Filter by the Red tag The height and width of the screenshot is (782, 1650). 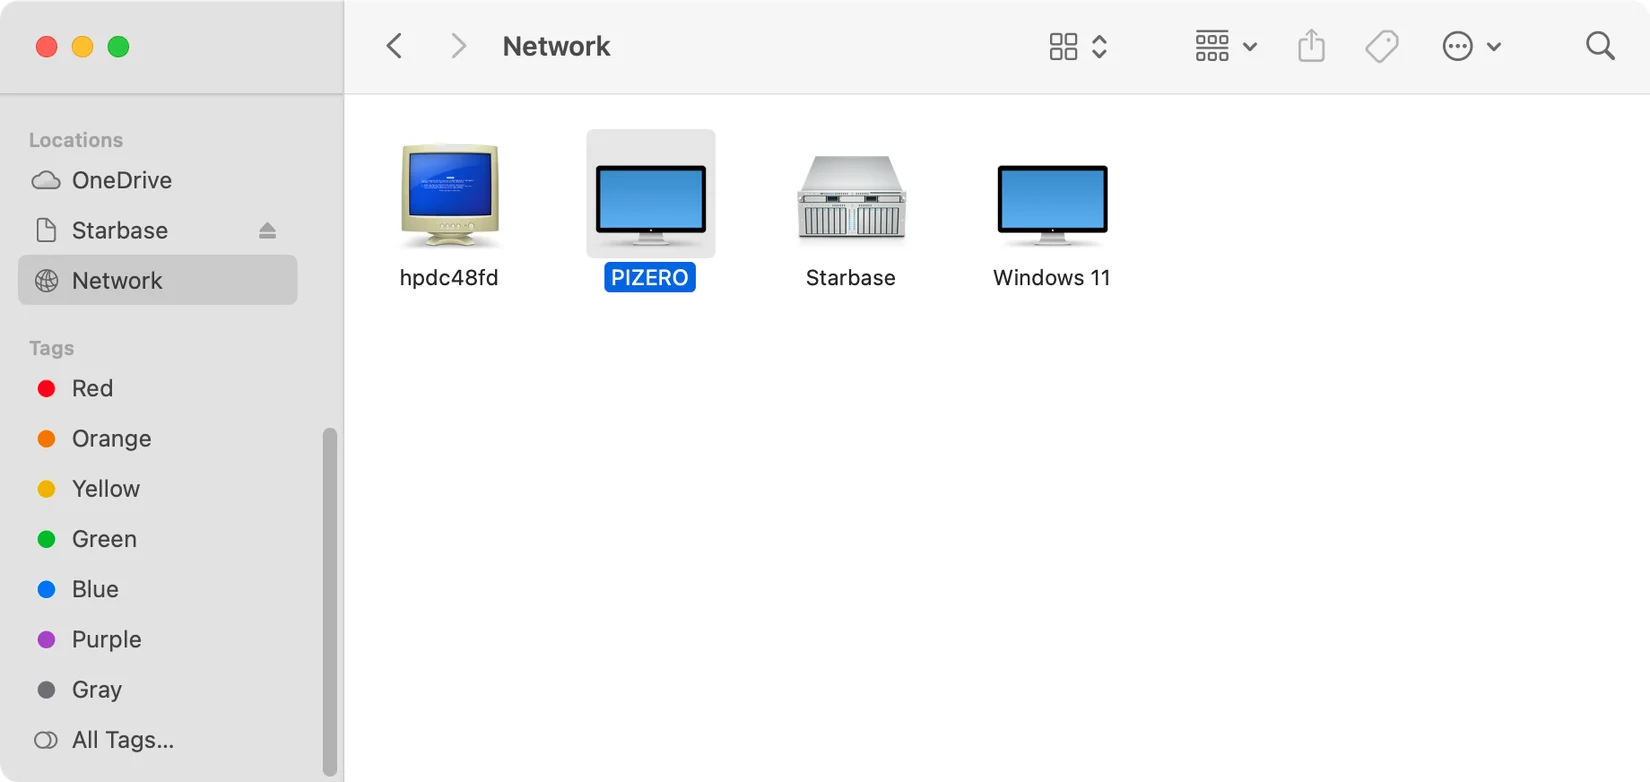(x=92, y=388)
